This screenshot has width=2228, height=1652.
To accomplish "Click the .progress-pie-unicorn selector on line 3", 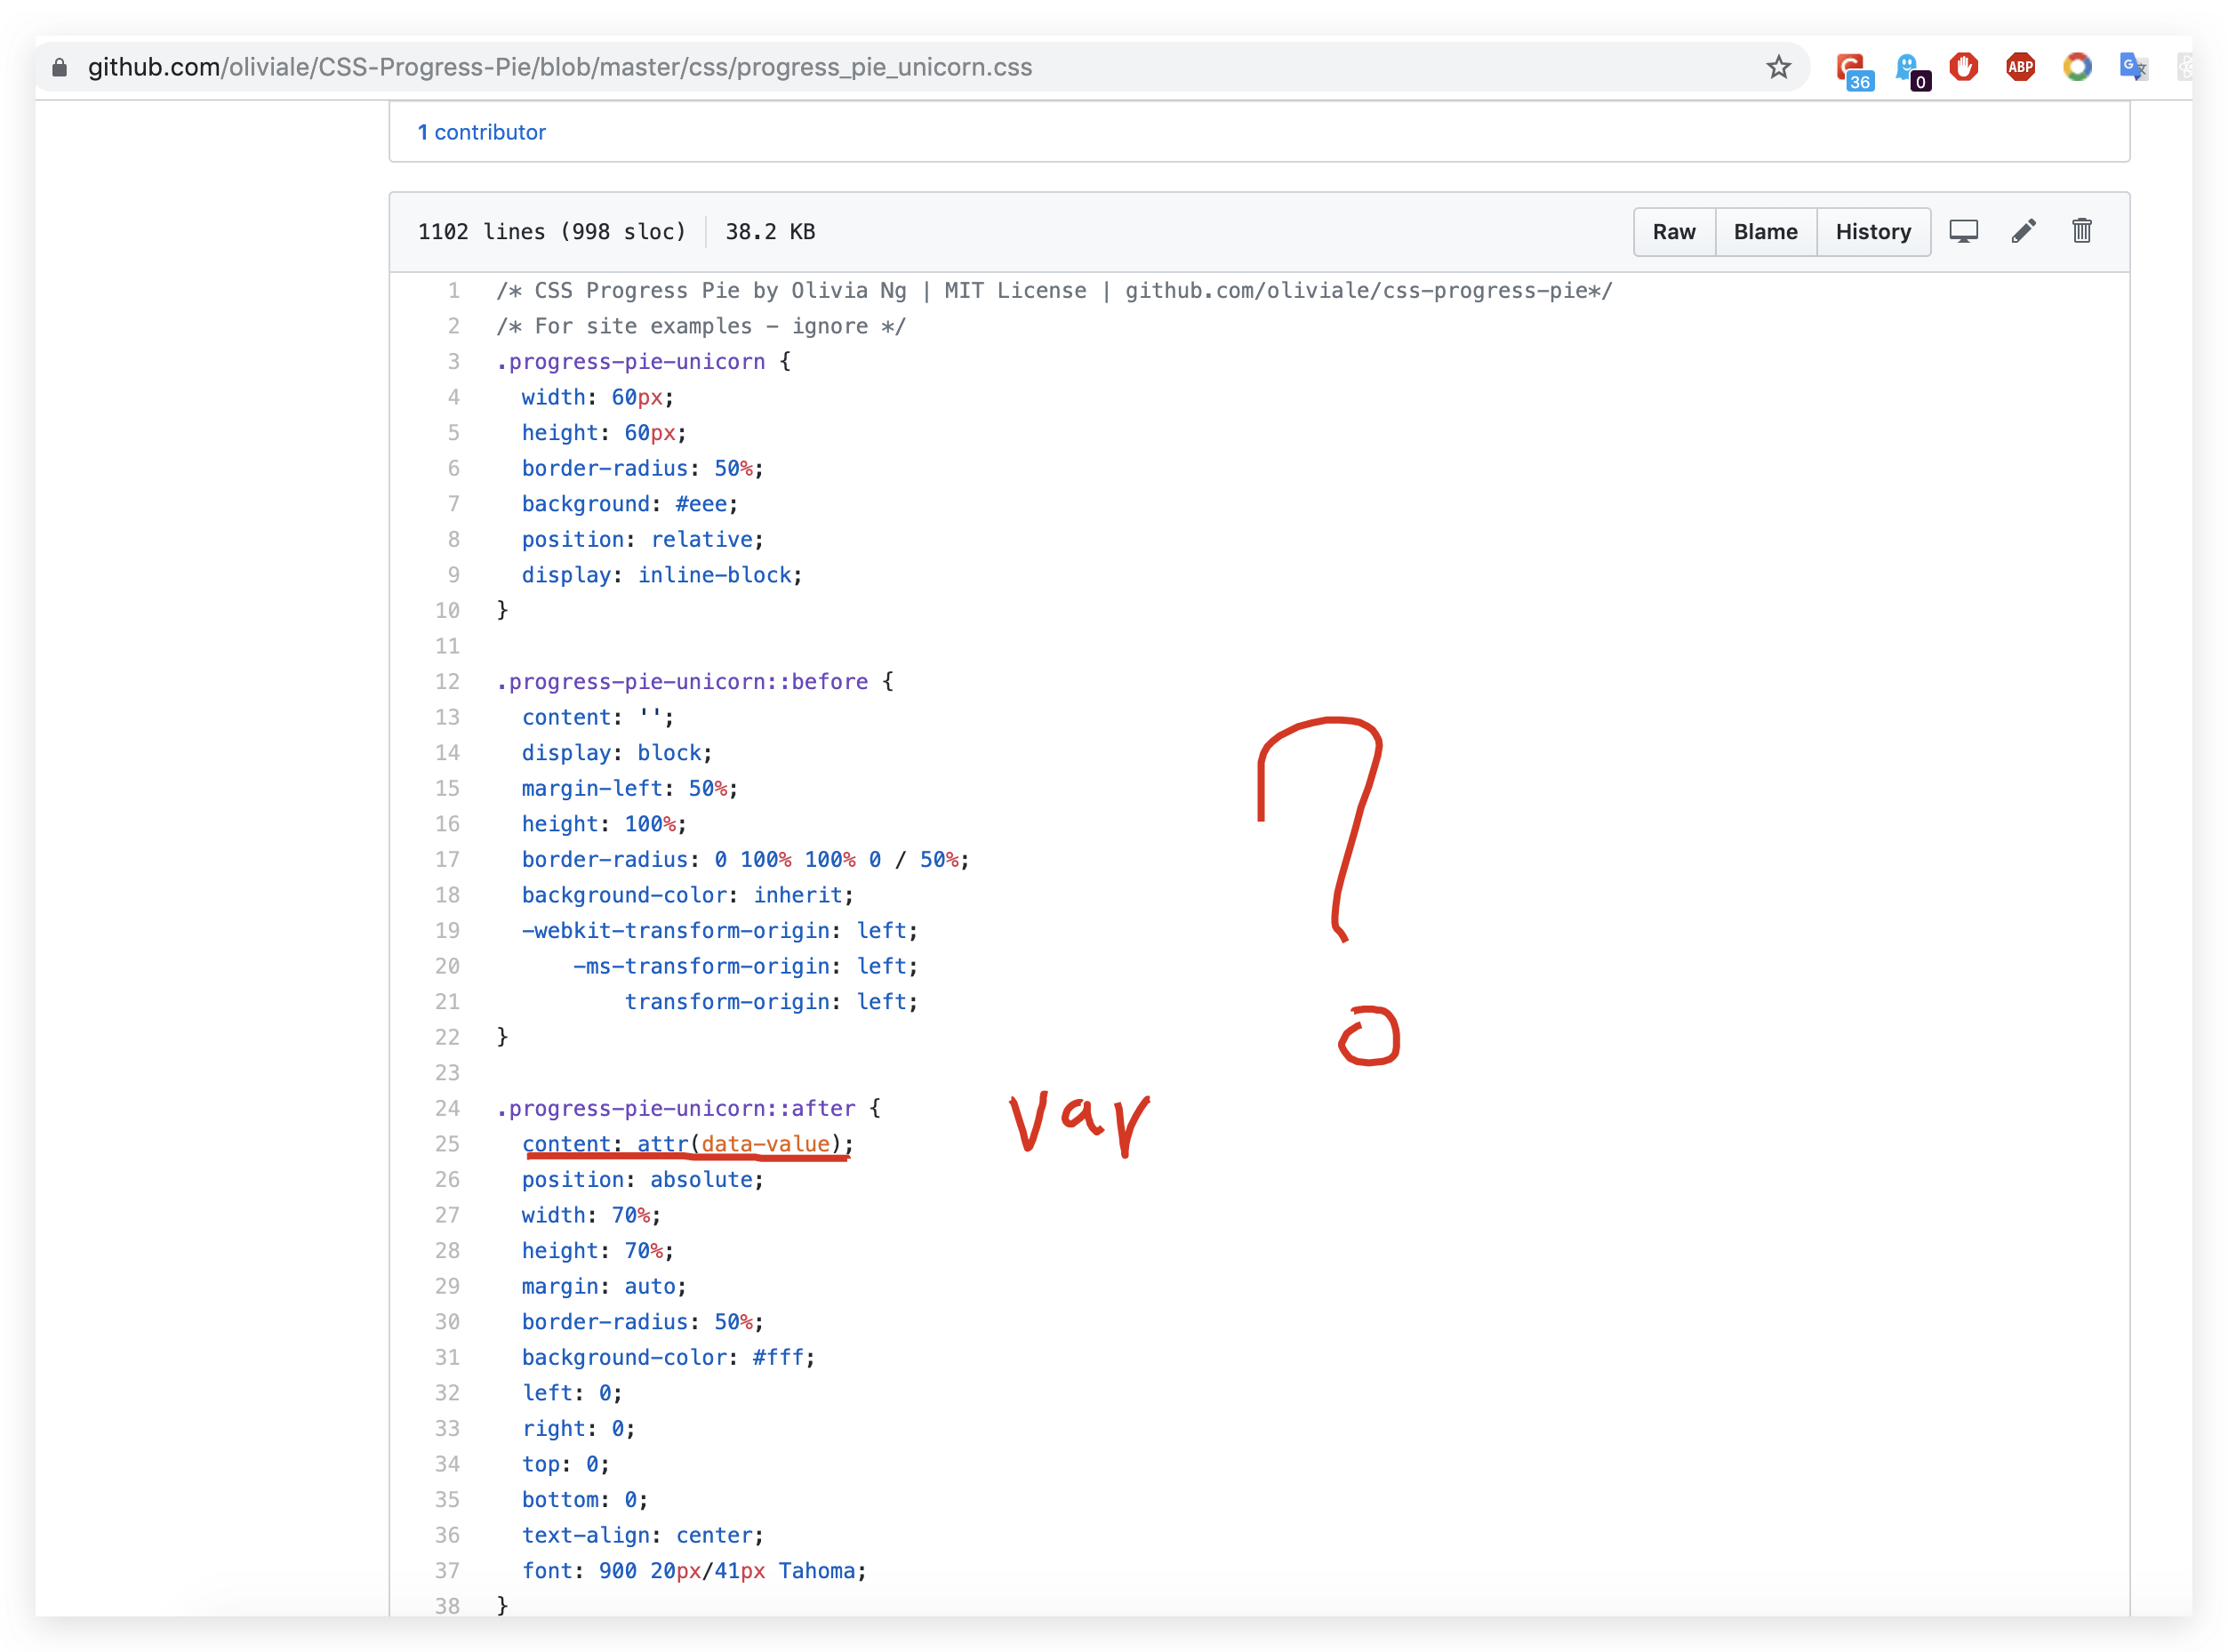I will (x=631, y=362).
